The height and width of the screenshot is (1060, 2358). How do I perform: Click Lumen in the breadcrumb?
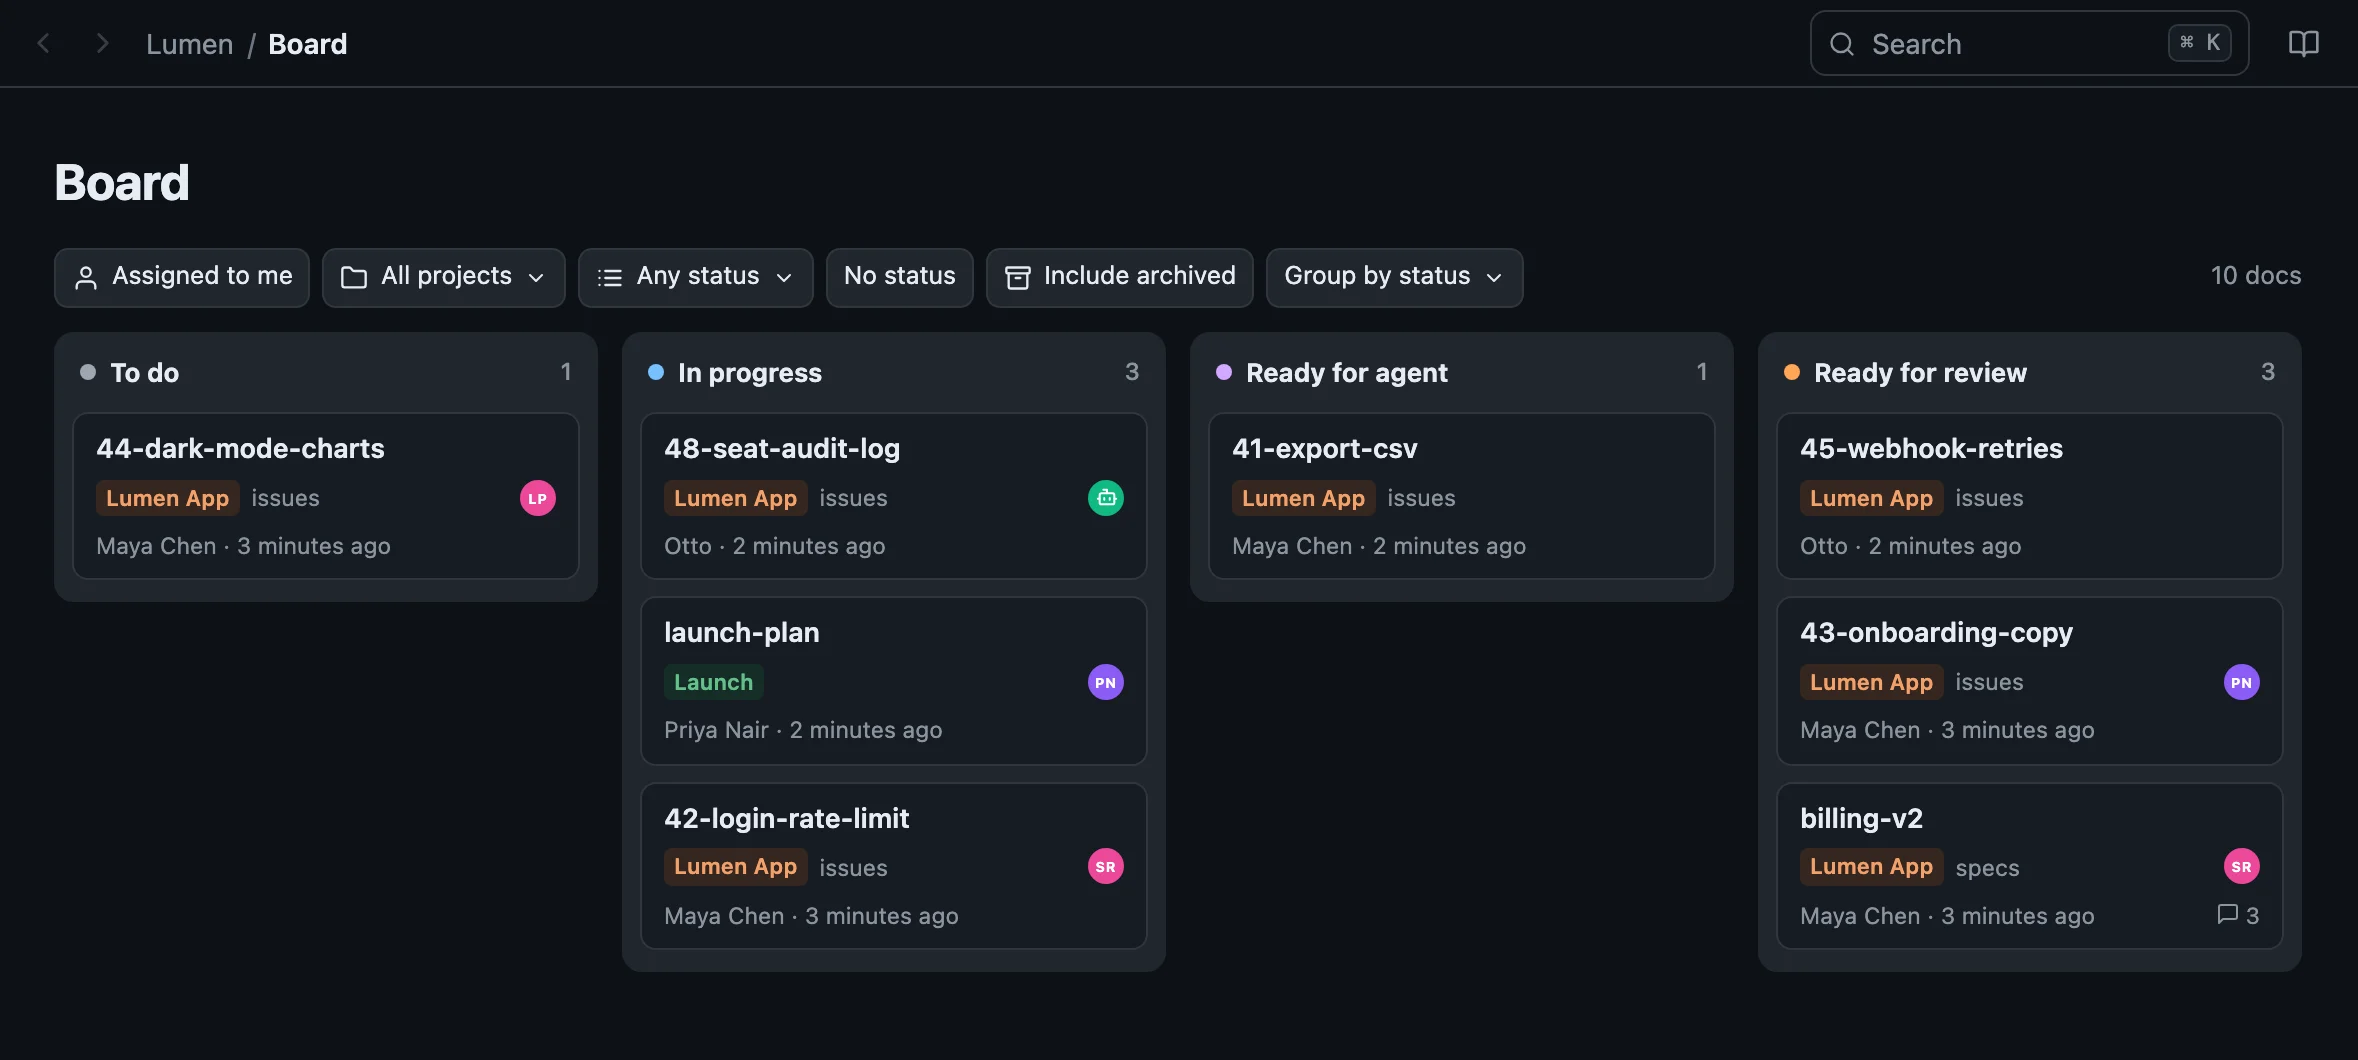click(x=190, y=44)
